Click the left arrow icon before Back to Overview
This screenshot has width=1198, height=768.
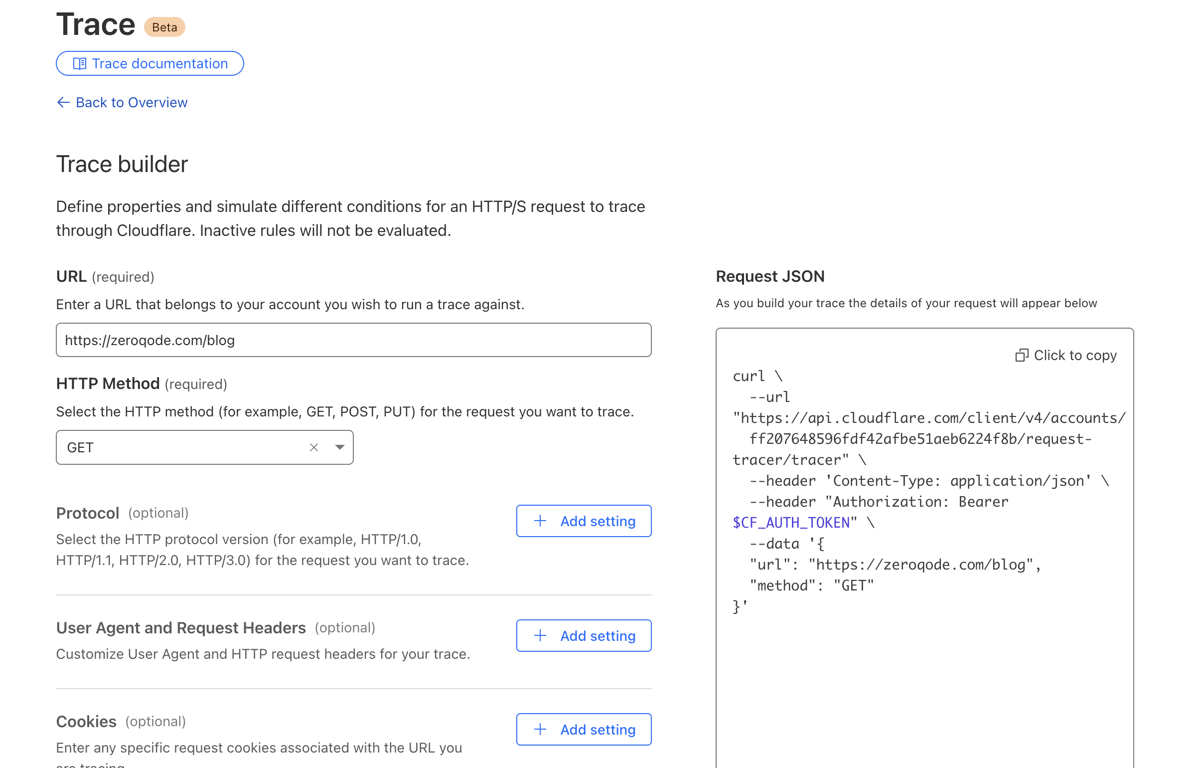coord(63,103)
